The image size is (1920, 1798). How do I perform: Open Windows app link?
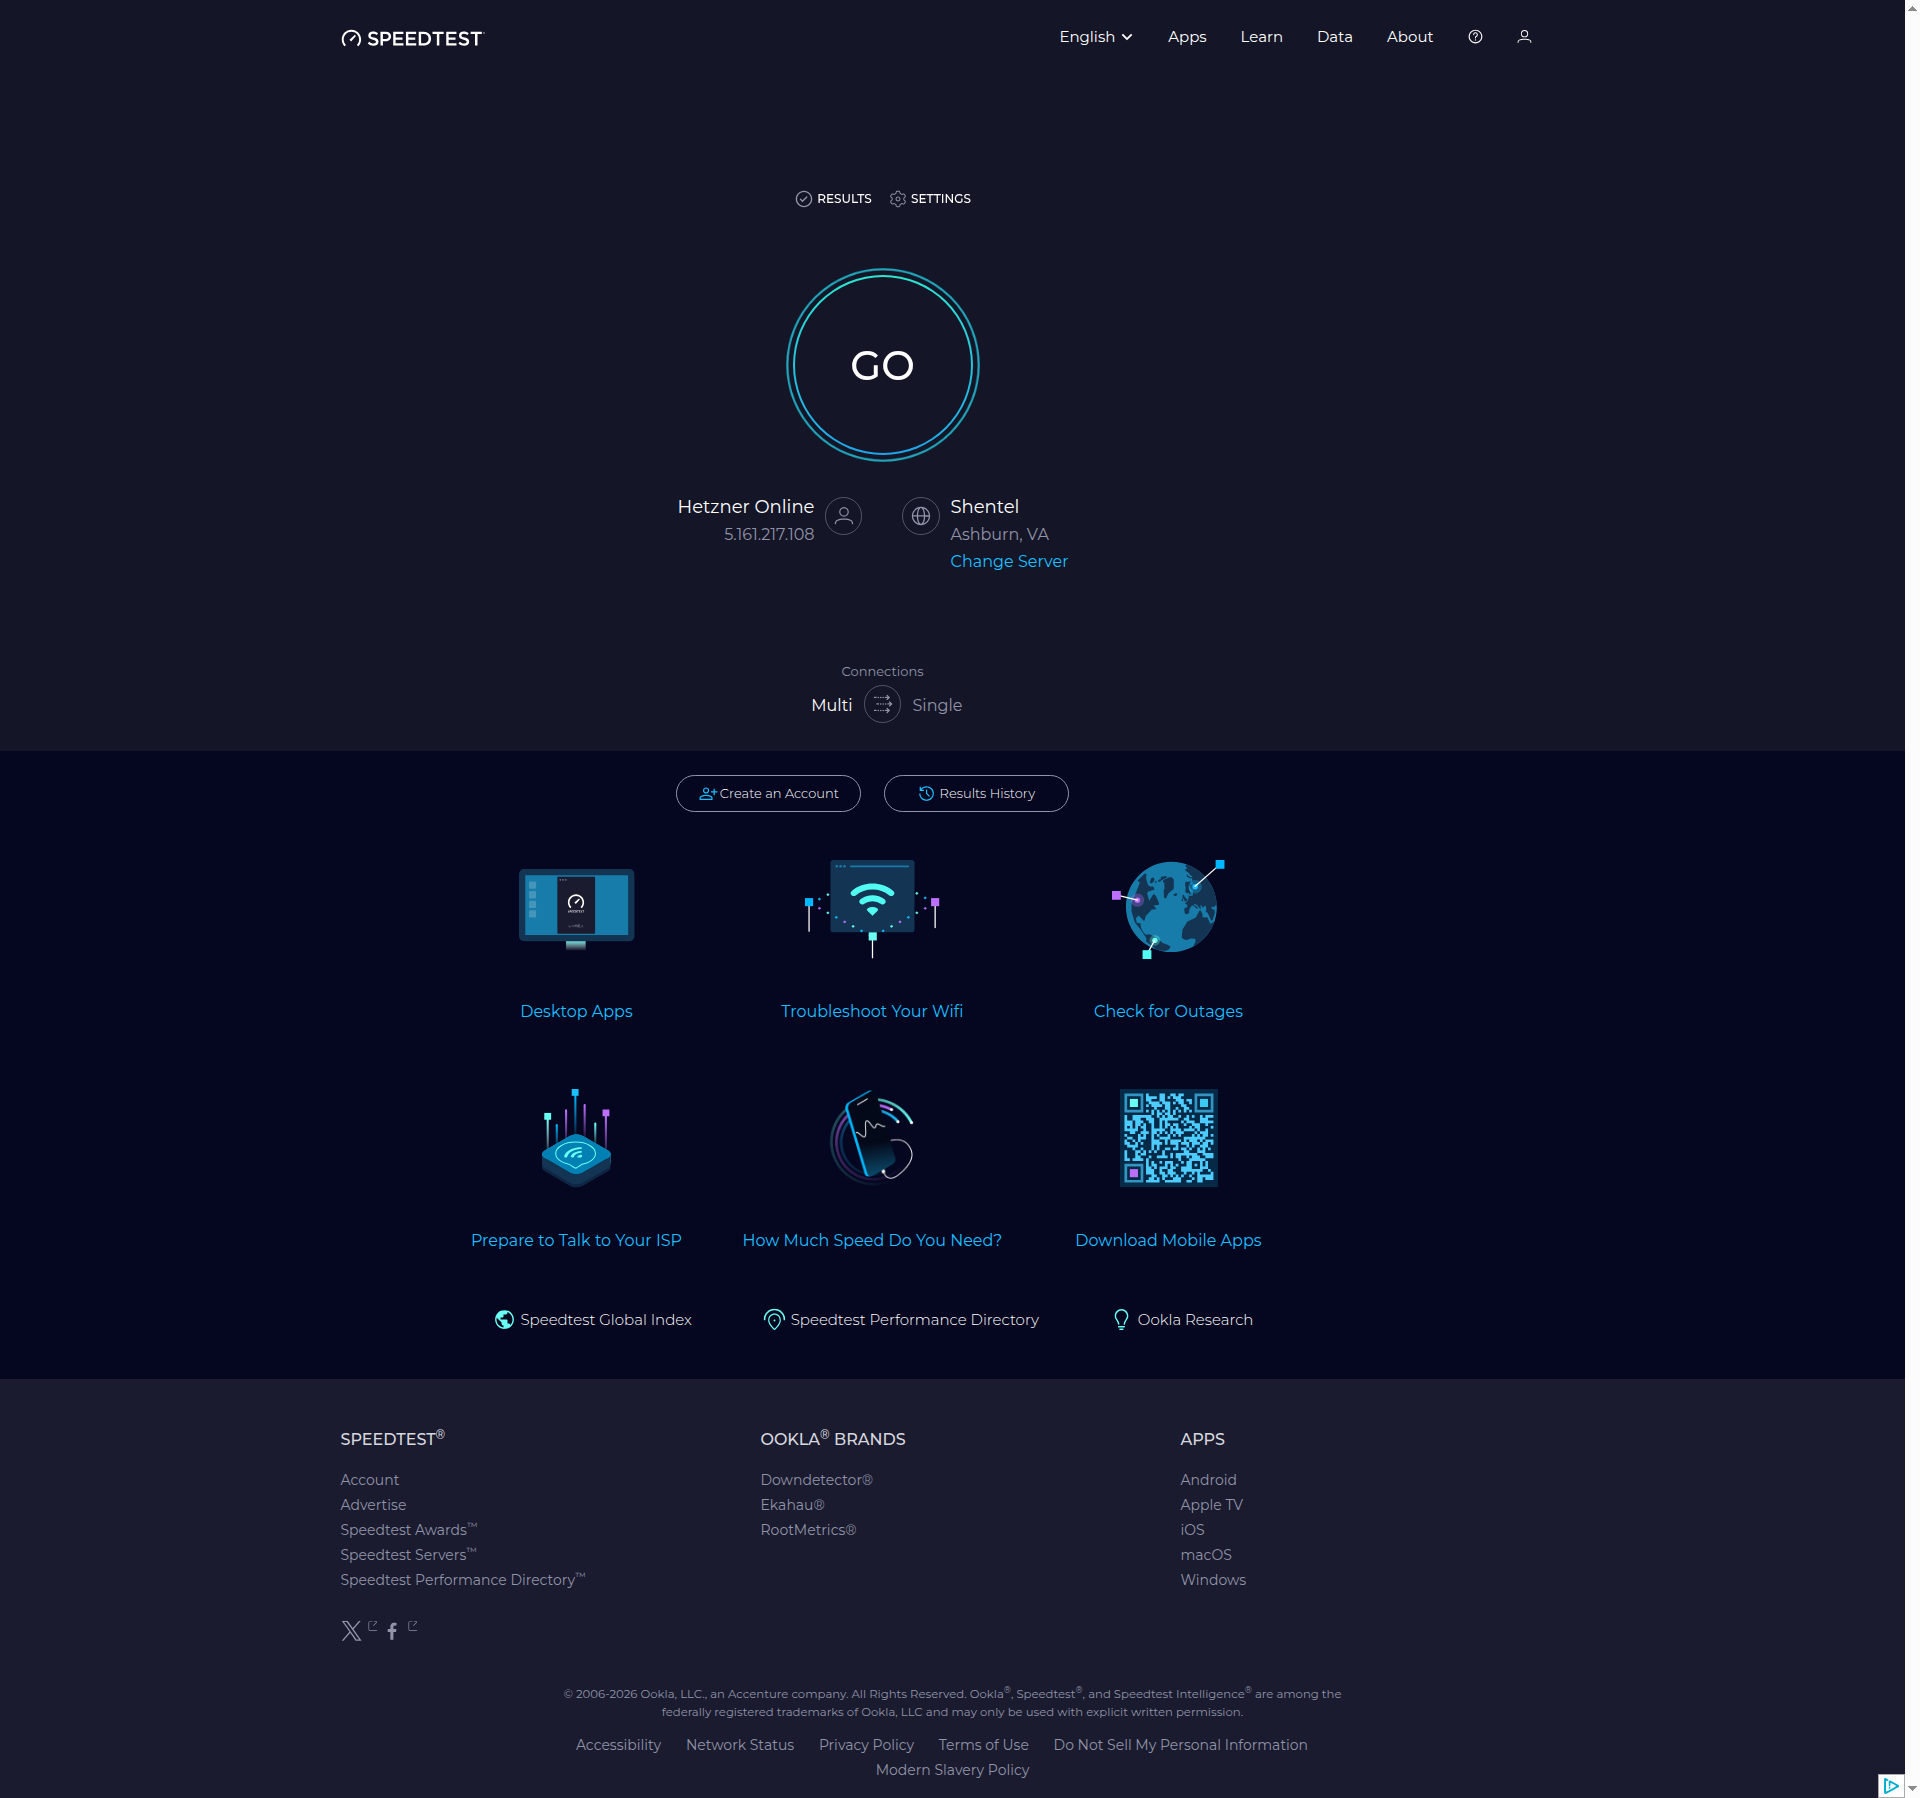[x=1213, y=1580]
